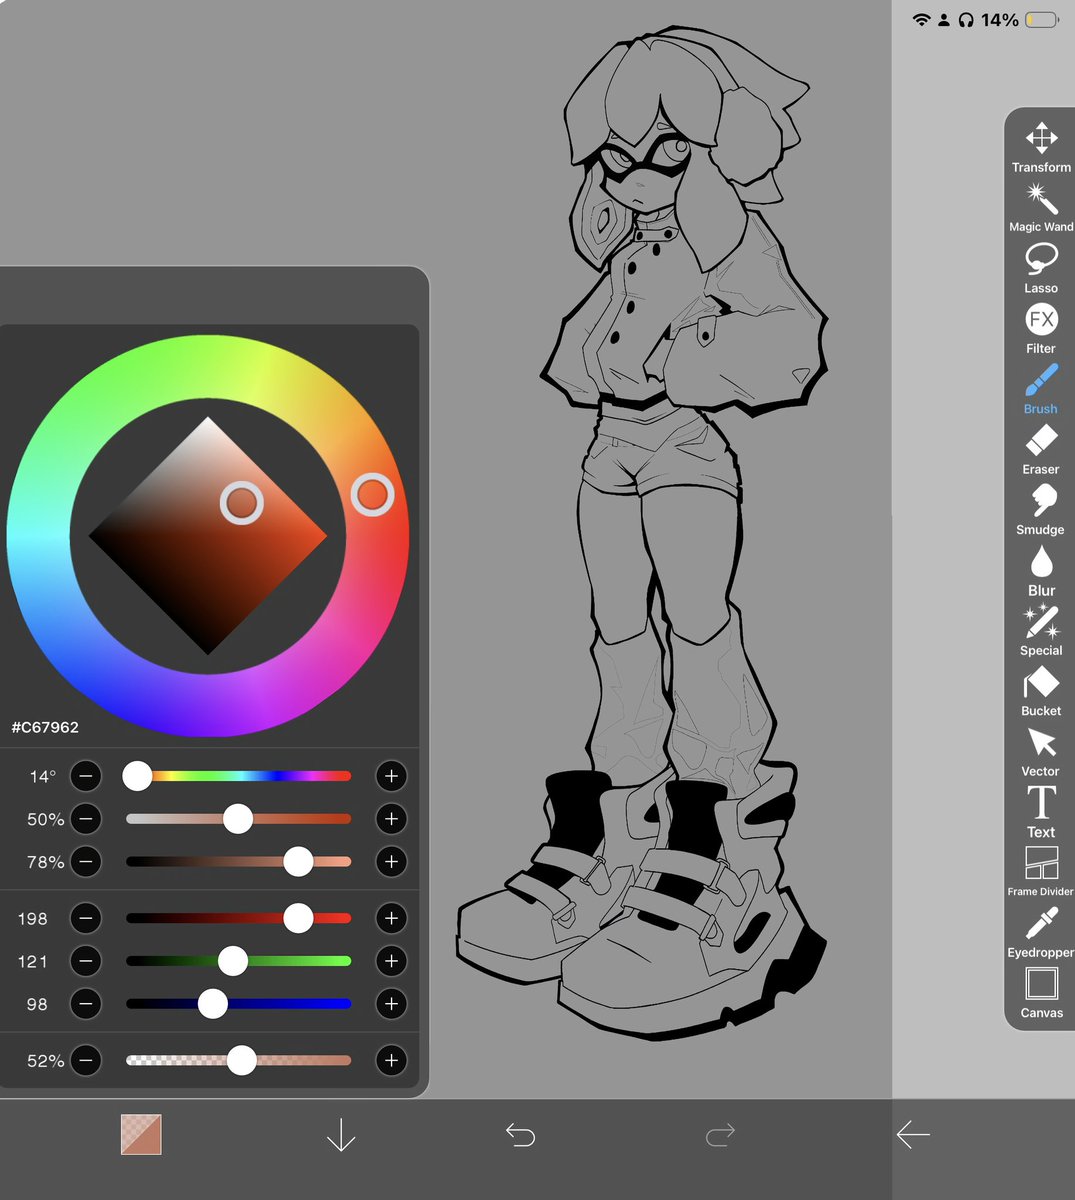Select the Transform tool
This screenshot has height=1200, width=1075.
pos(1041,146)
